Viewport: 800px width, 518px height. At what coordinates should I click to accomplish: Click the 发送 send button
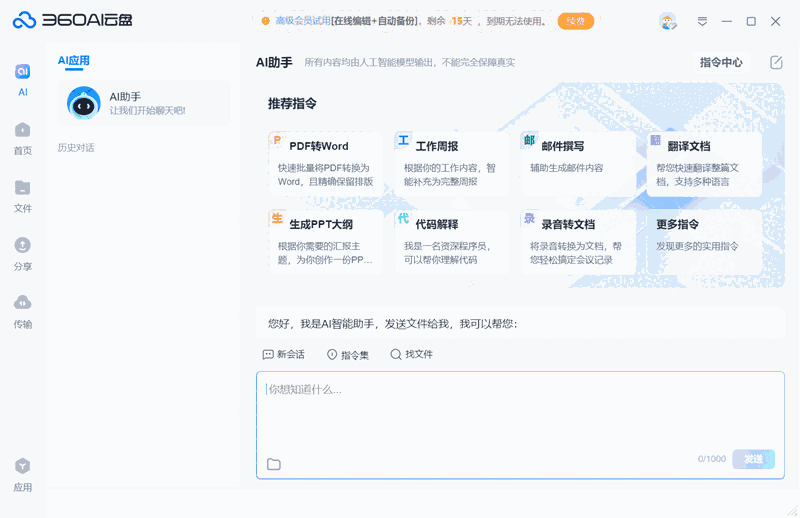754,459
